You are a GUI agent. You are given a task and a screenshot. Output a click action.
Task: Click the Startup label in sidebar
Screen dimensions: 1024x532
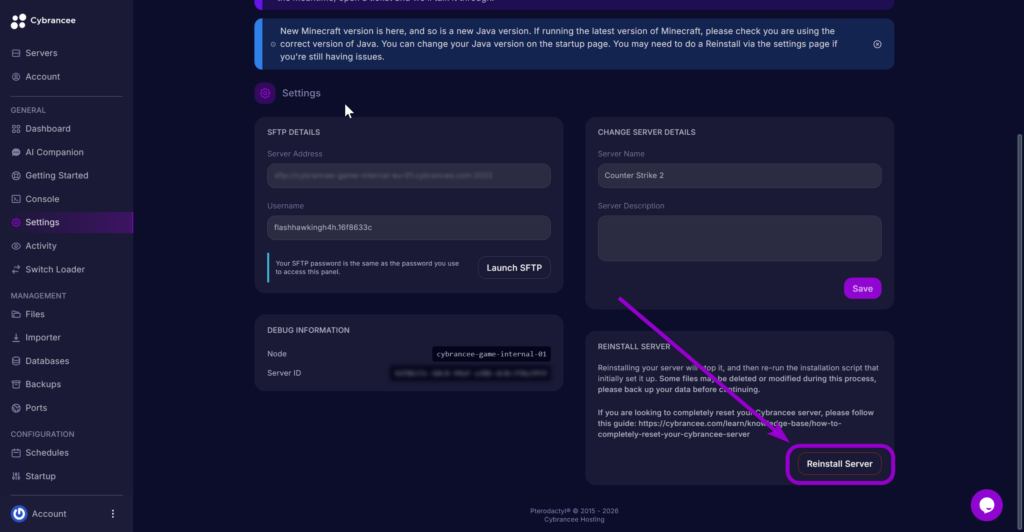pyautogui.click(x=40, y=476)
